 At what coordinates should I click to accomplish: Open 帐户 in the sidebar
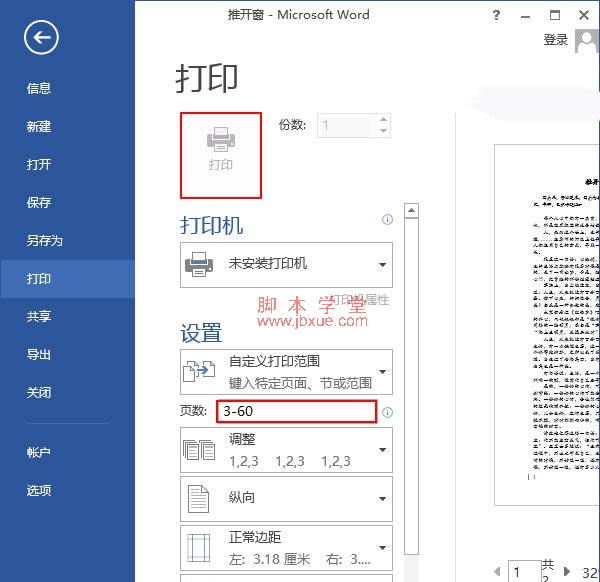point(39,453)
